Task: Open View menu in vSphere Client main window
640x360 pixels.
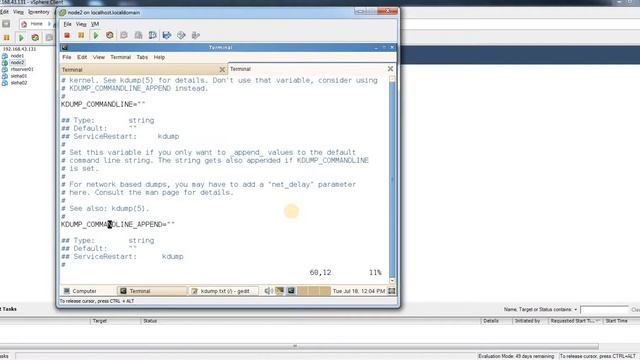Action: [18, 12]
